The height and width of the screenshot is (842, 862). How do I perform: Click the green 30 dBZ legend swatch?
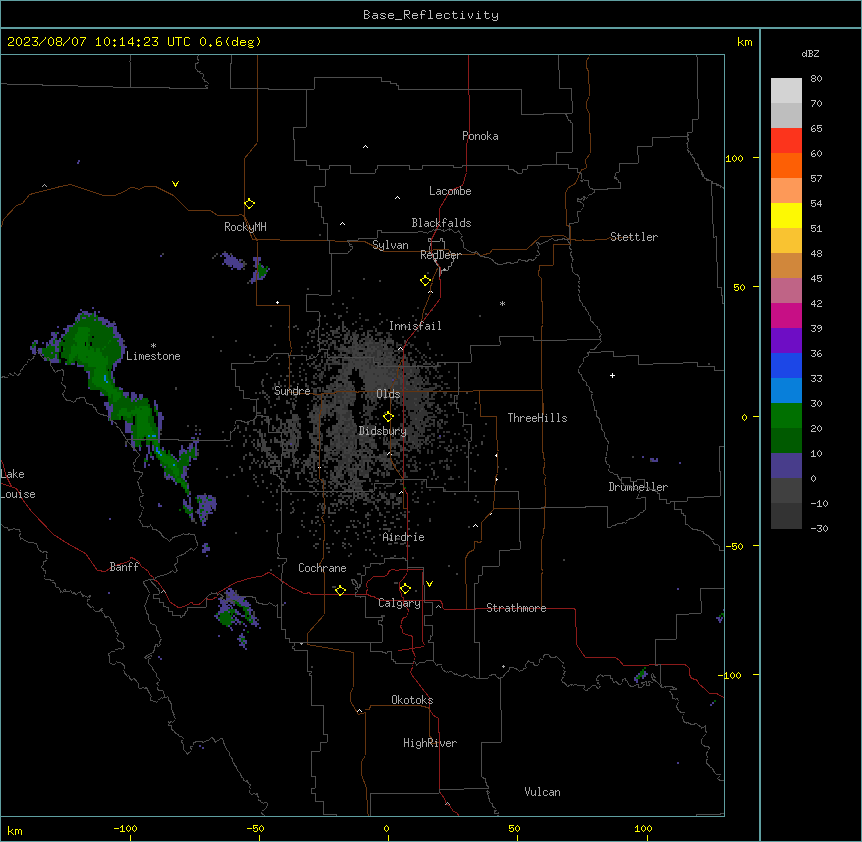click(786, 416)
